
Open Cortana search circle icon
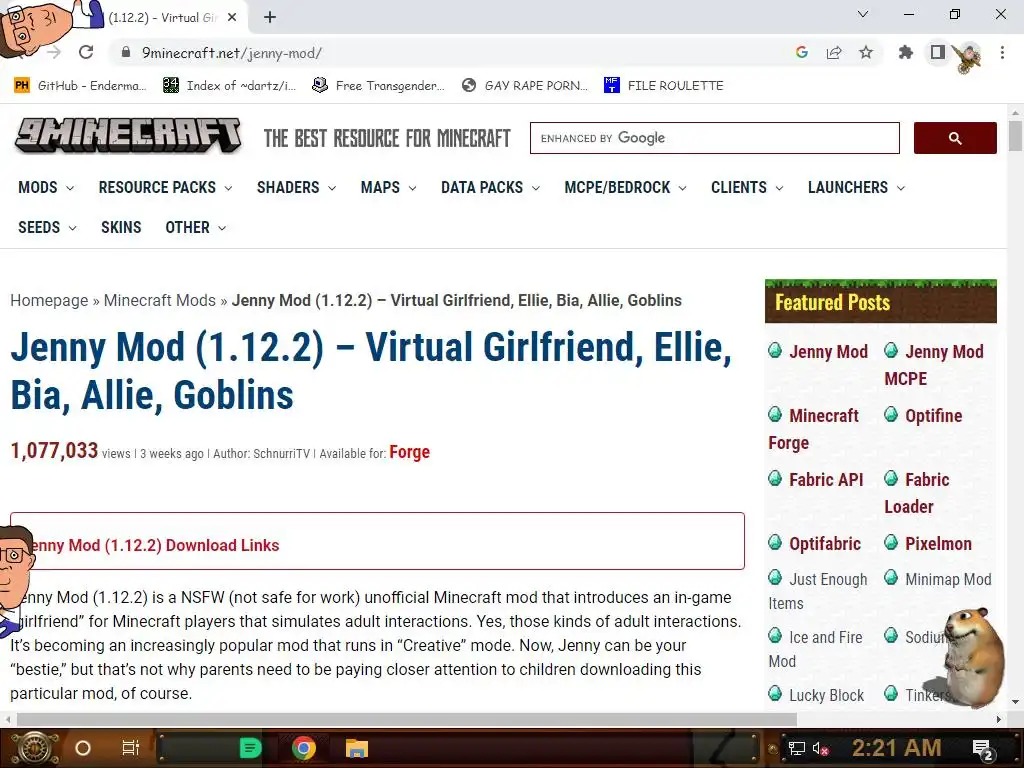pyautogui.click(x=83, y=748)
